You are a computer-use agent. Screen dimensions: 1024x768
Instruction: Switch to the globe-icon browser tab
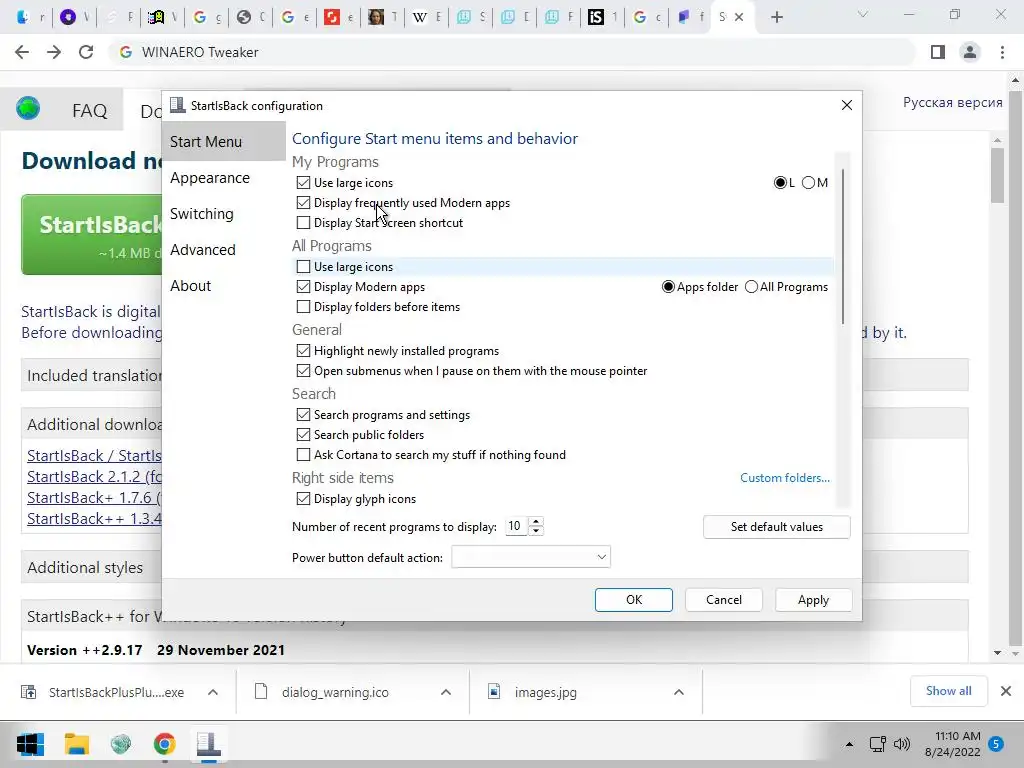click(244, 18)
